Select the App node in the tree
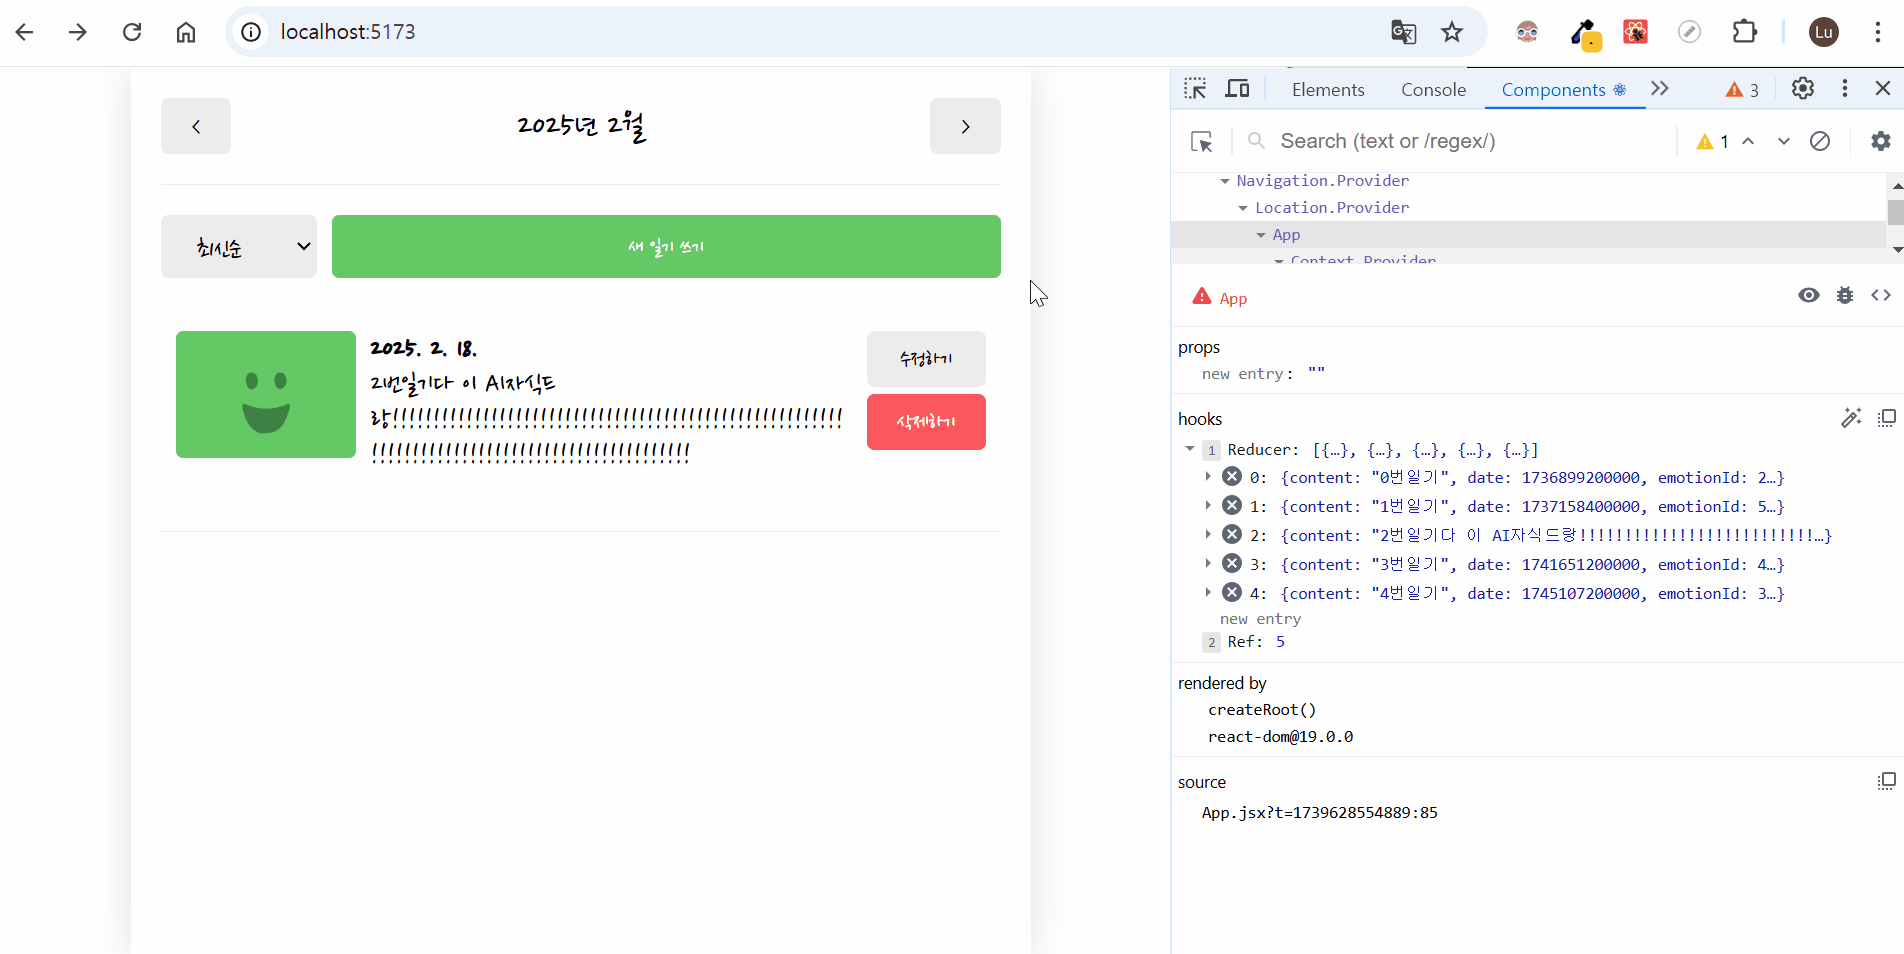The height and width of the screenshot is (954, 1904). [1286, 235]
